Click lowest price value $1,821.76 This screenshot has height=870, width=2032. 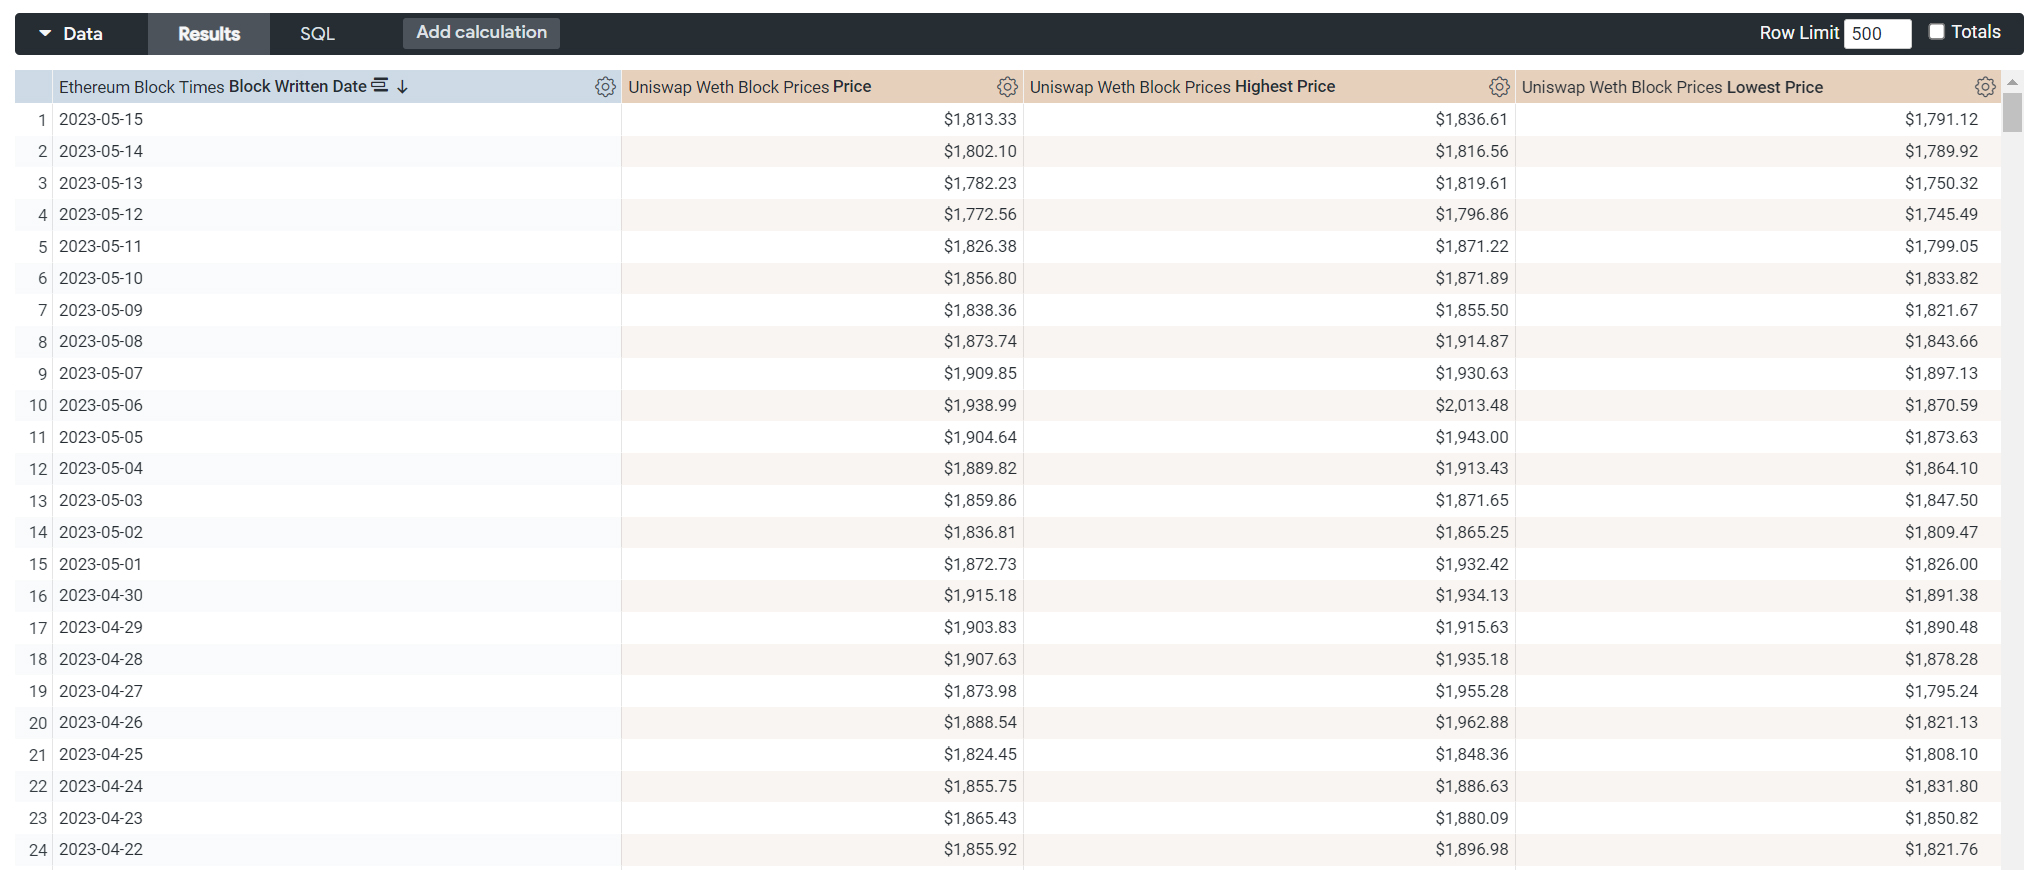pos(1941,849)
